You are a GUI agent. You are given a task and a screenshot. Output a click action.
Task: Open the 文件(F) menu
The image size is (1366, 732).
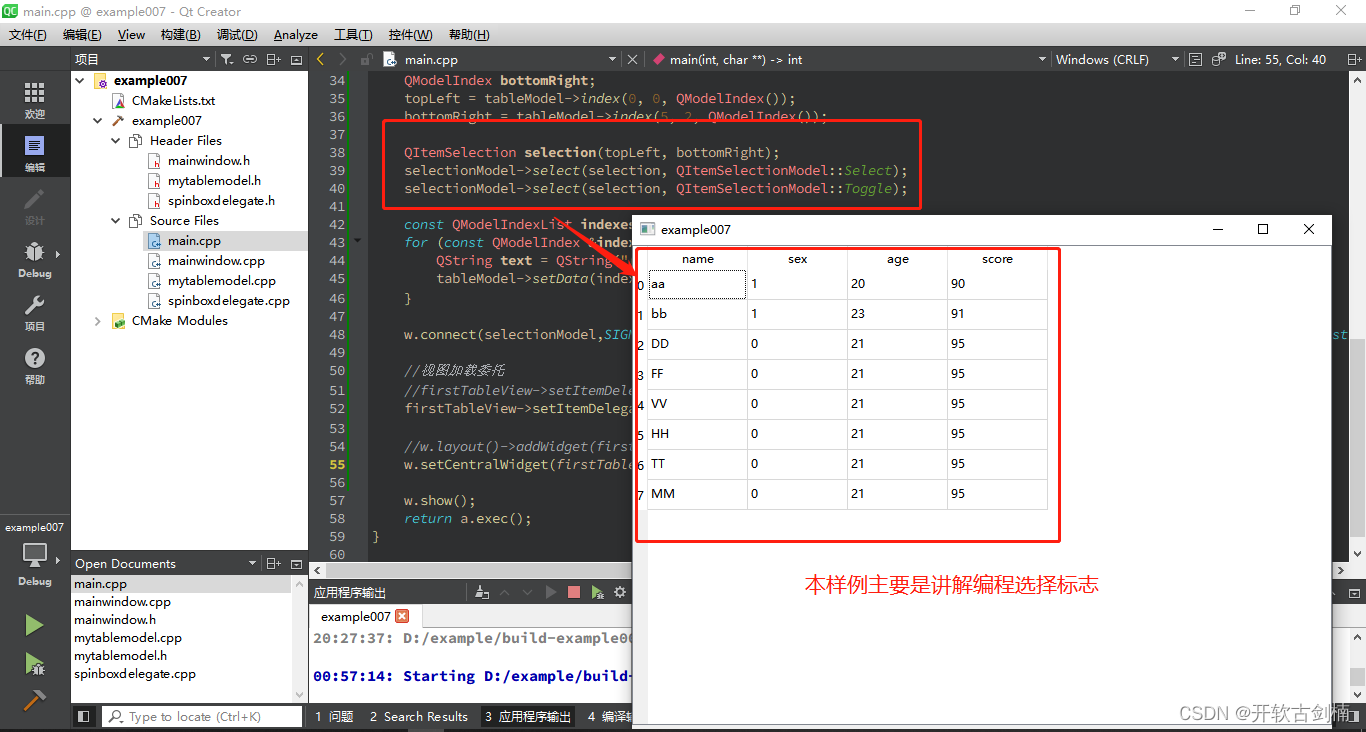[28, 35]
